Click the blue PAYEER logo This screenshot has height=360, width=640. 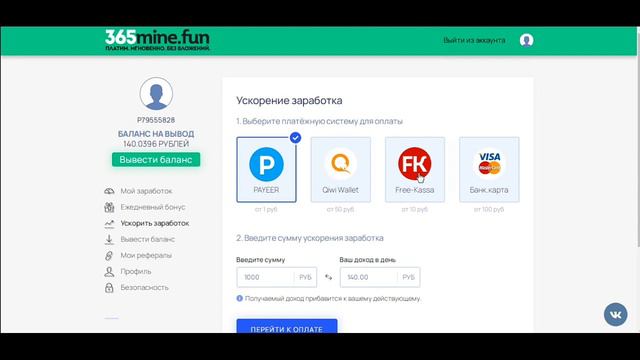pos(266,164)
